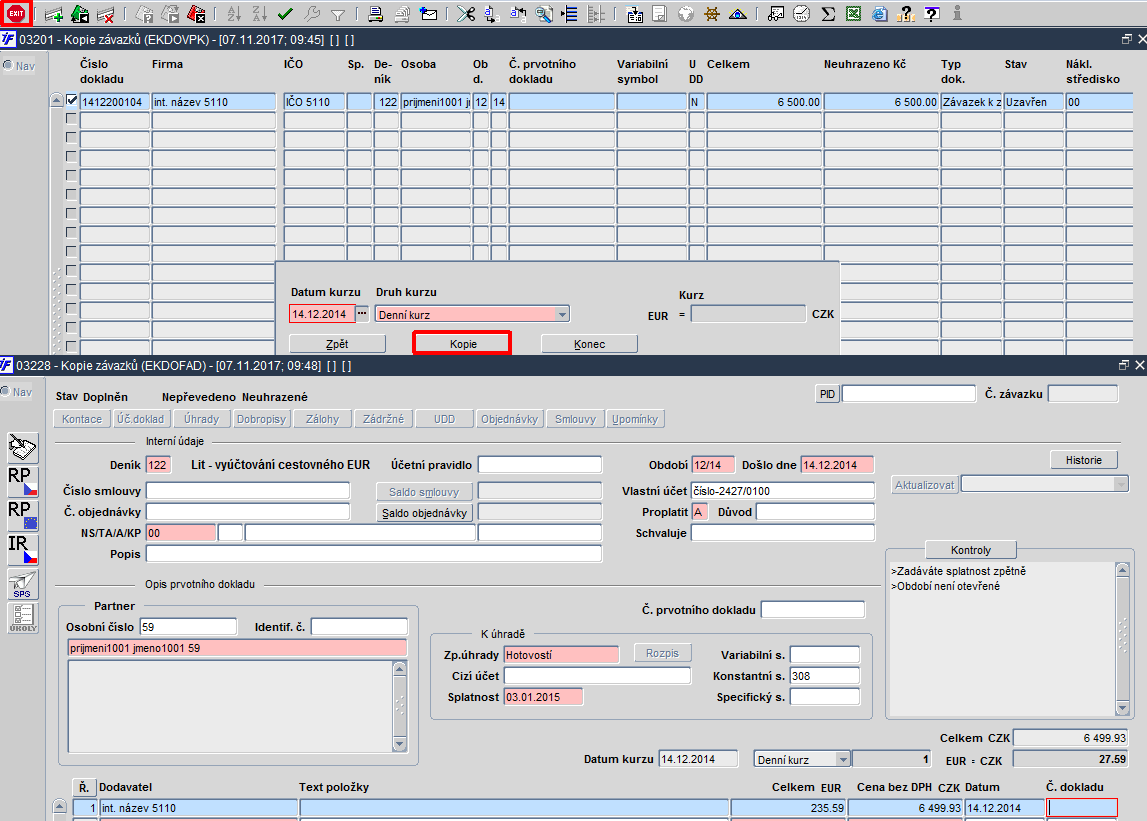The height and width of the screenshot is (821, 1147).
Task: Click the Konec button in dialog
Action: (590, 344)
